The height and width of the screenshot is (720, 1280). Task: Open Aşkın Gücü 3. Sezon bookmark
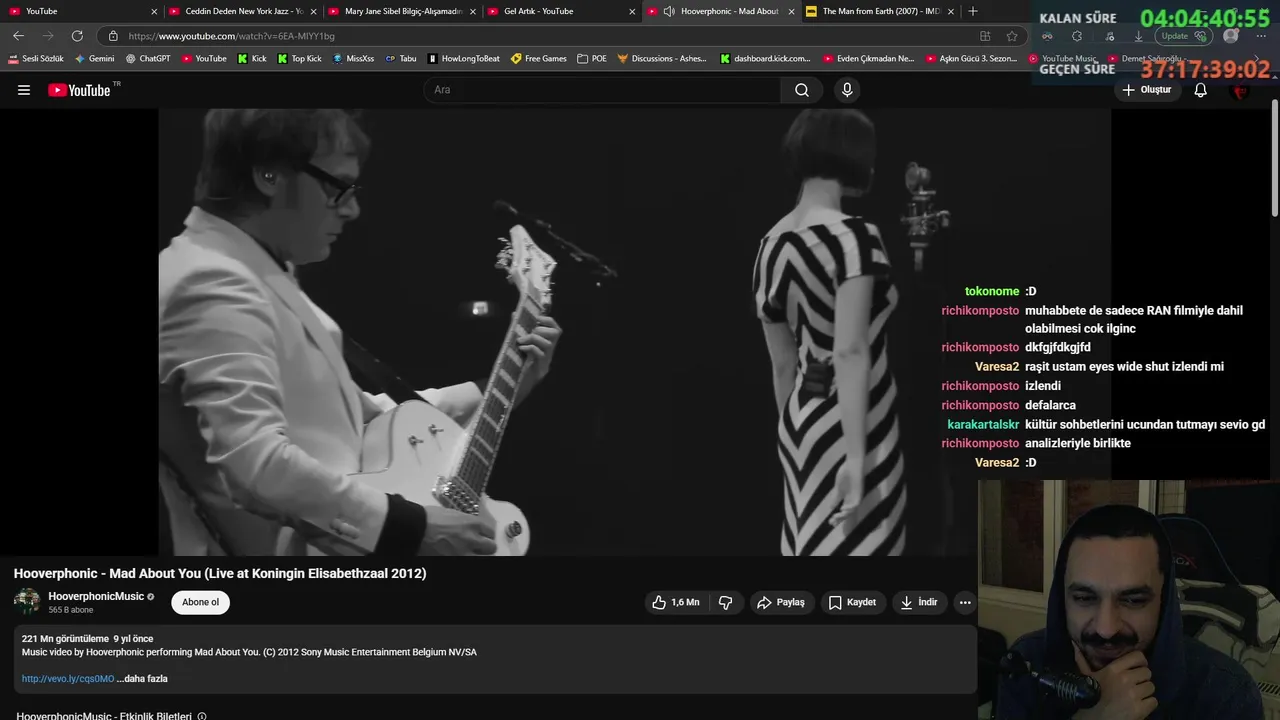(971, 59)
